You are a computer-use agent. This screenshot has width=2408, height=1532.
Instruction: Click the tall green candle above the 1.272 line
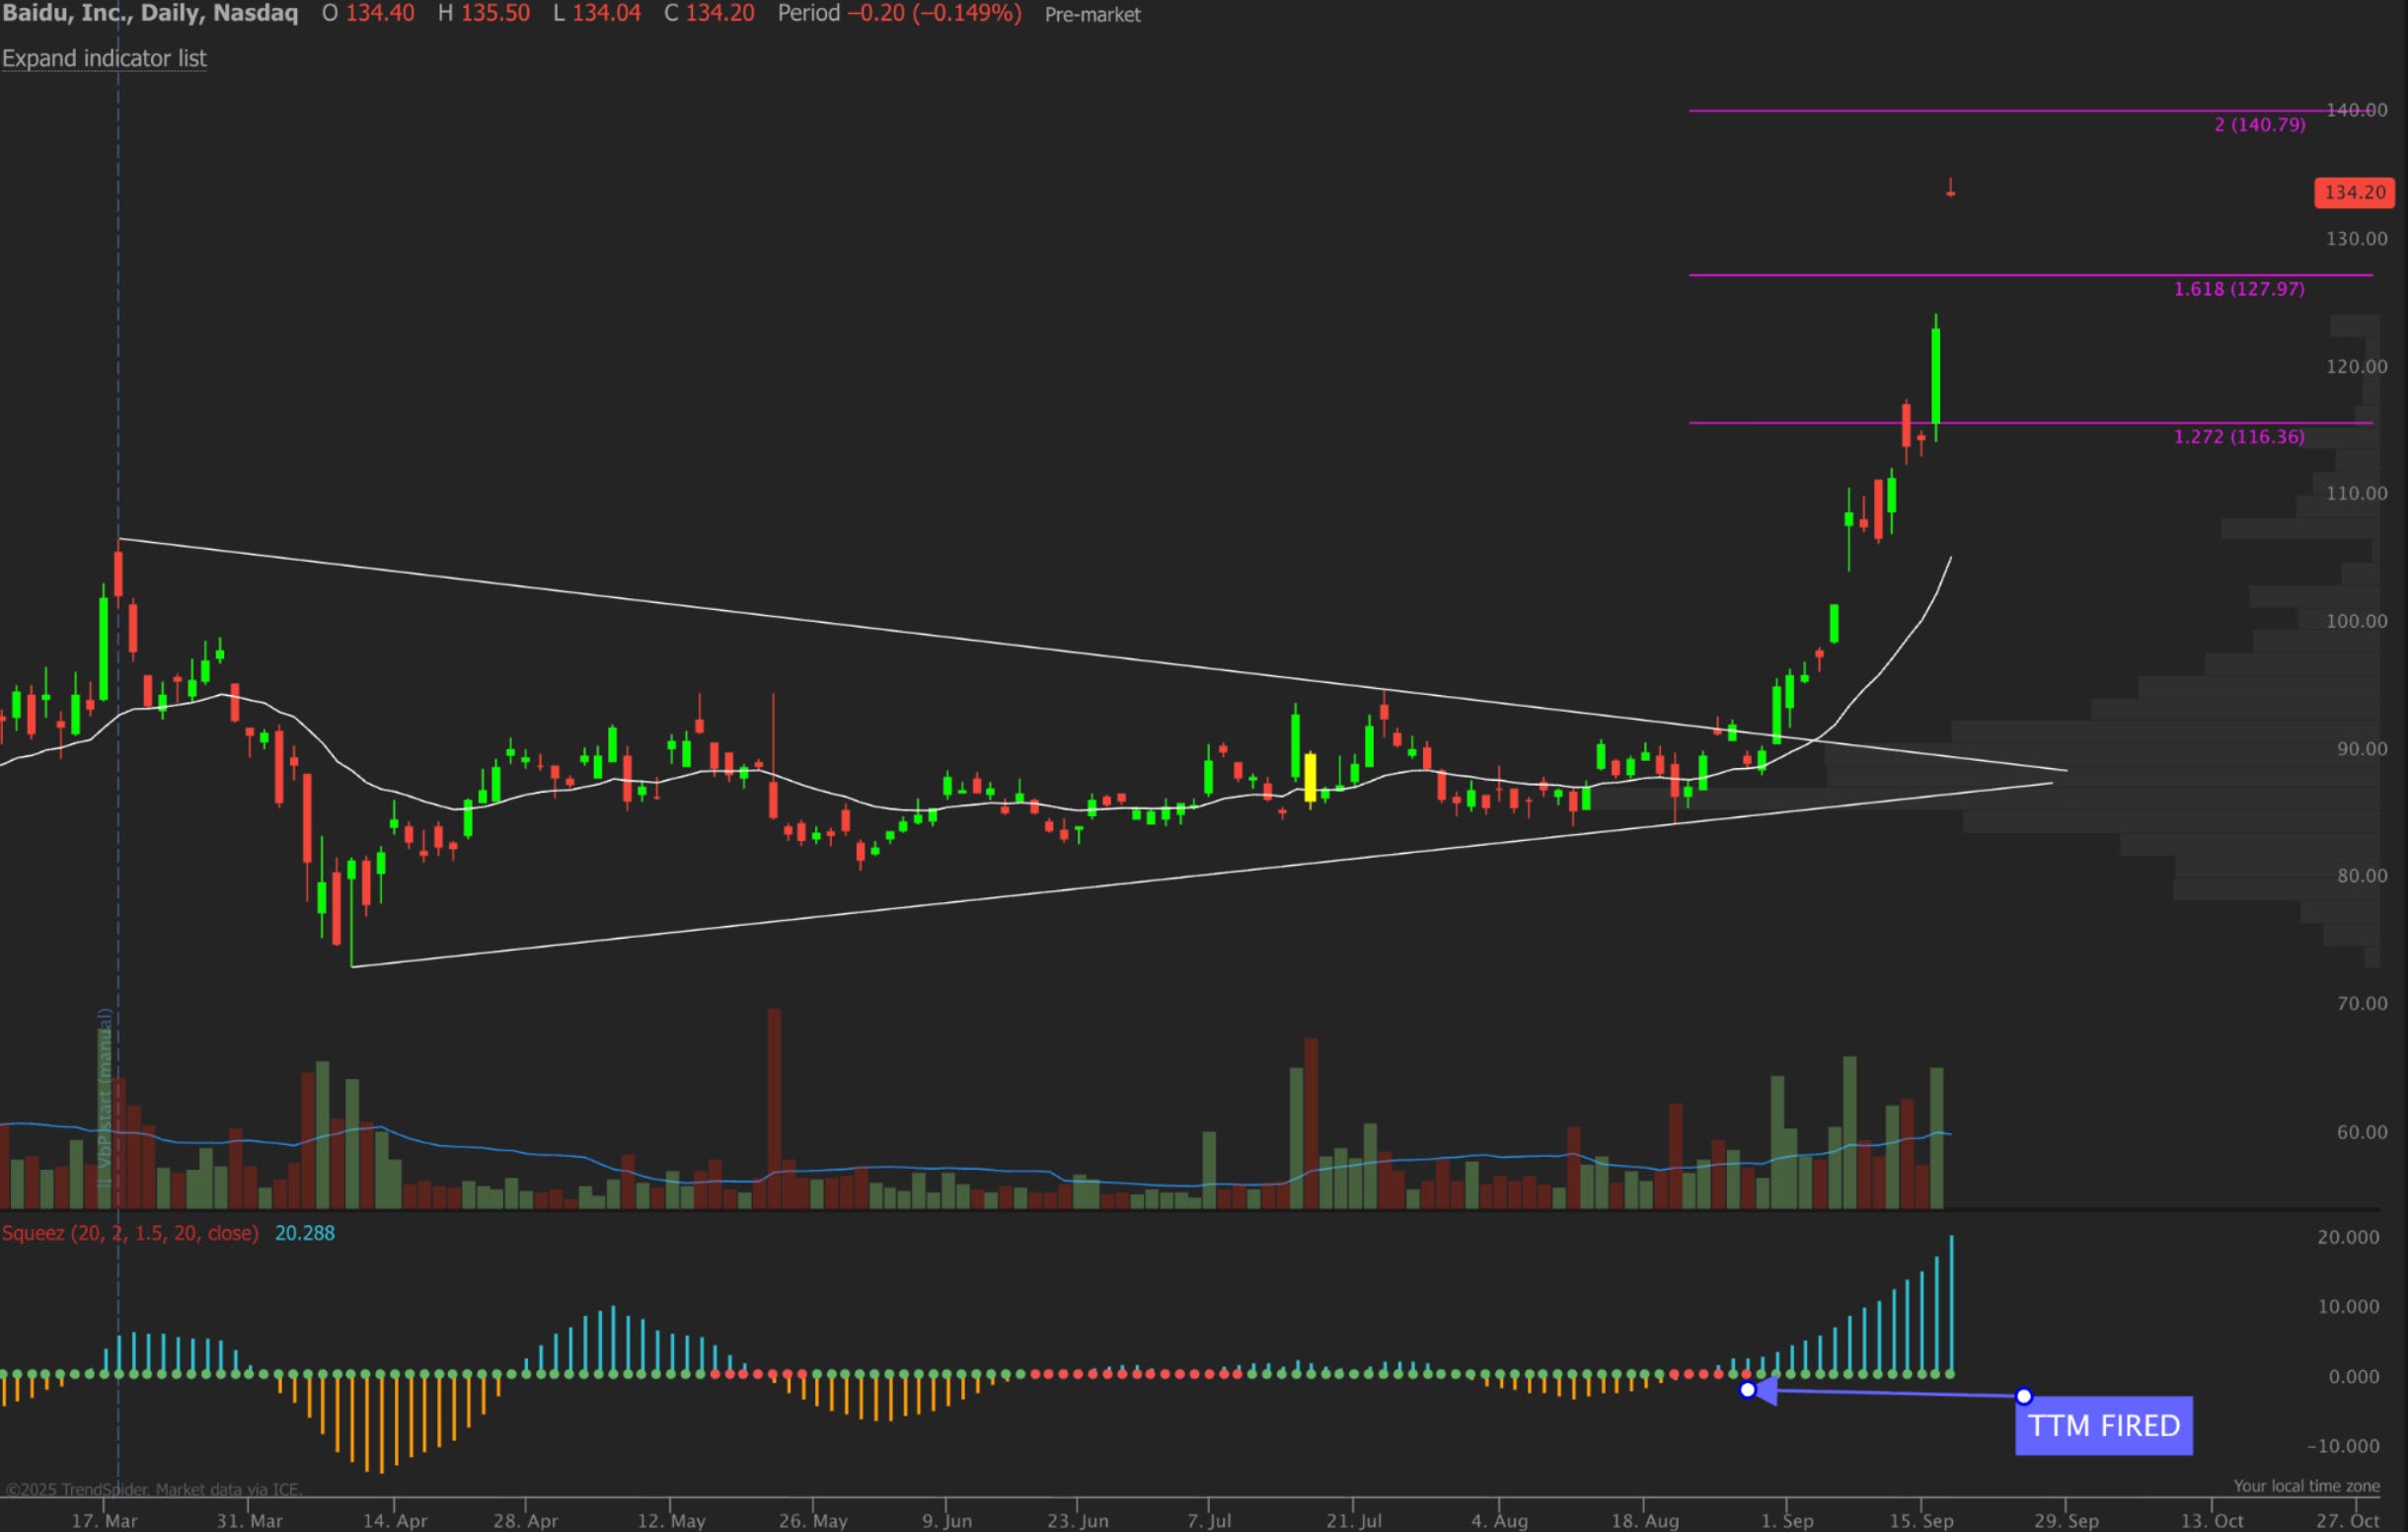(1936, 375)
